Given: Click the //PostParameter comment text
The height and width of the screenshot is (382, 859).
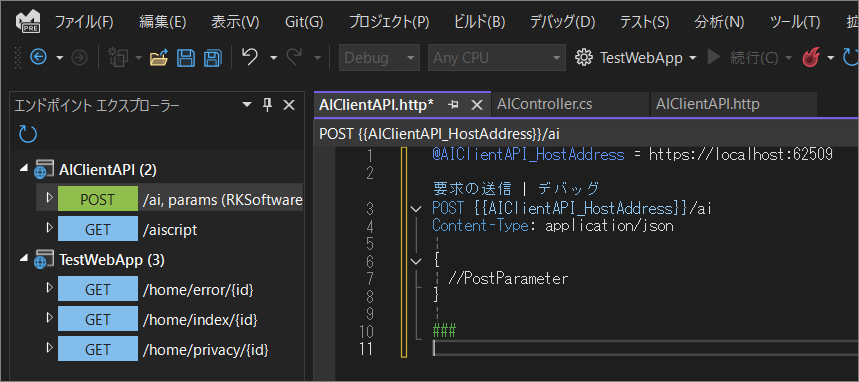Looking at the screenshot, I should pyautogui.click(x=508, y=278).
